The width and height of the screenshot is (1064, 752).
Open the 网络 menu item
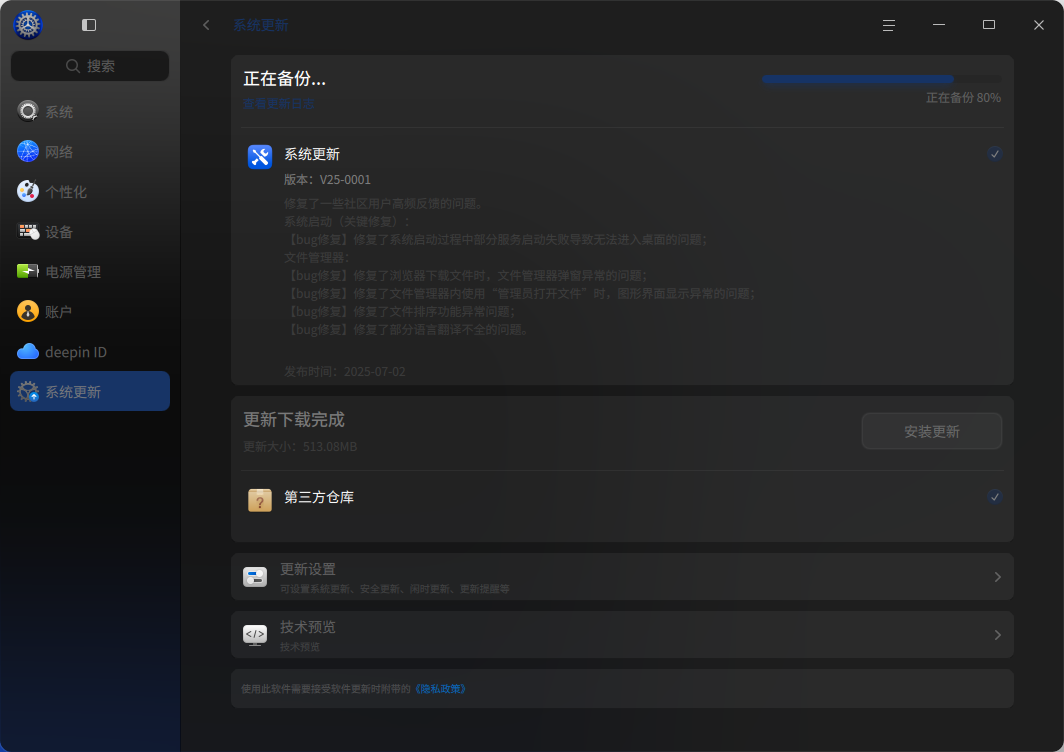tap(90, 151)
